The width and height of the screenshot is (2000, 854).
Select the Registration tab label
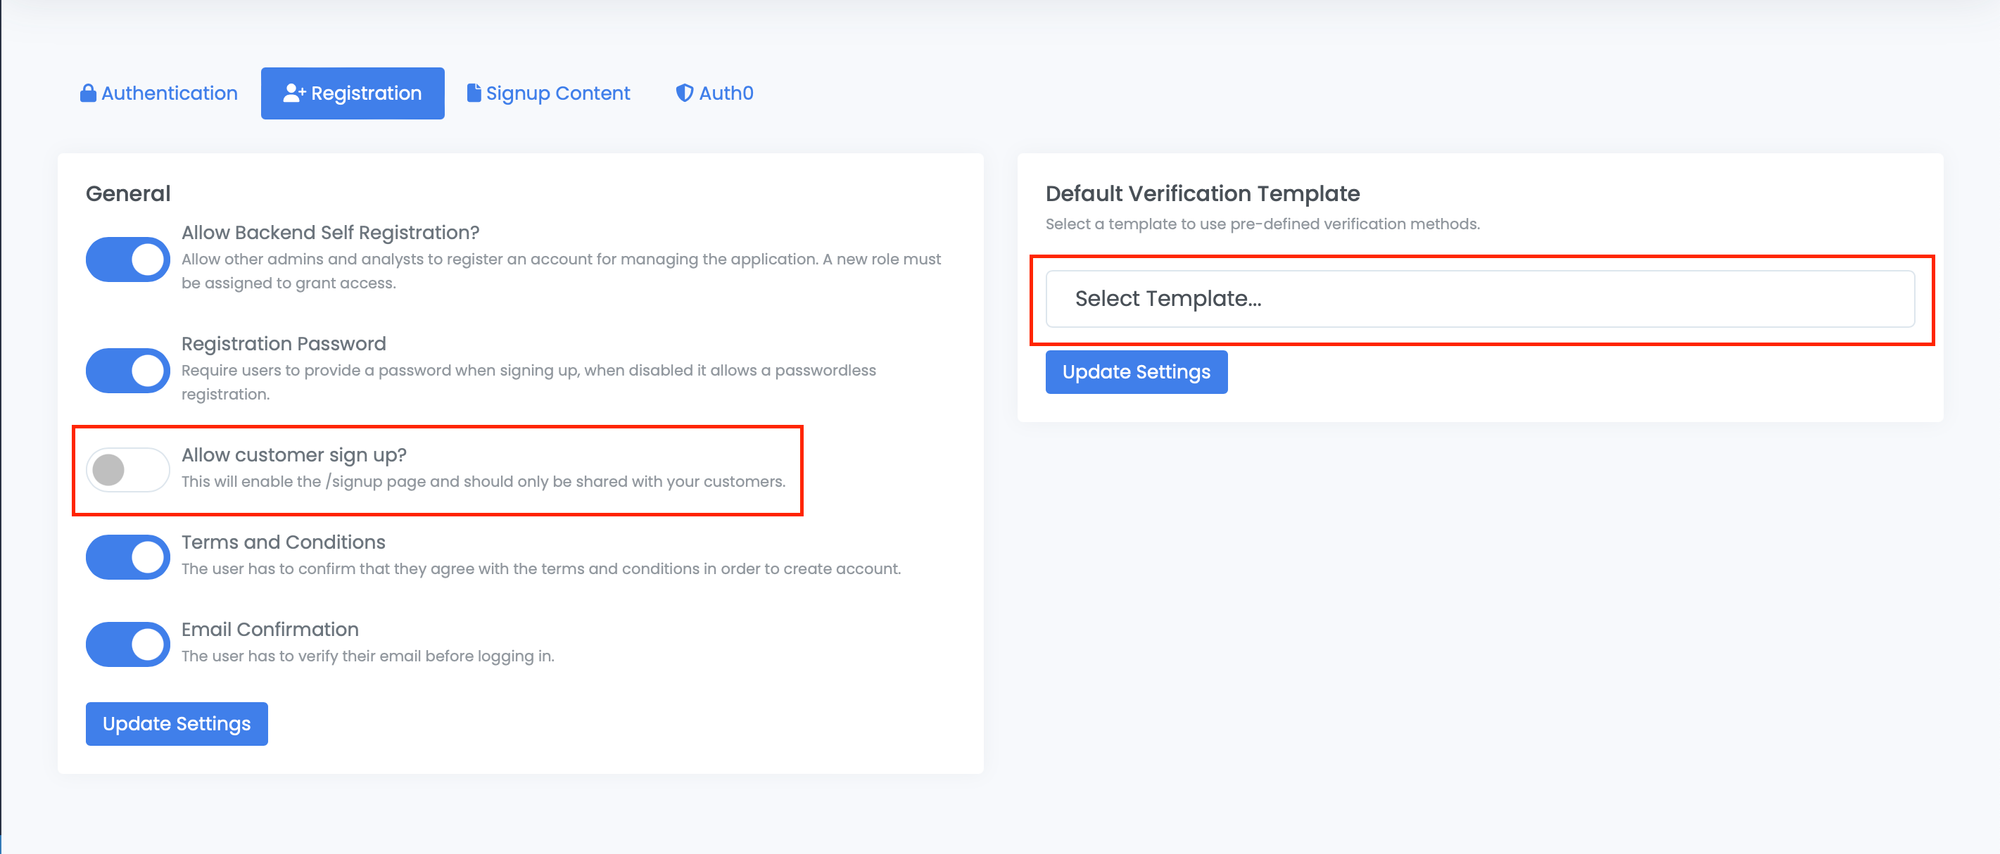coord(366,93)
